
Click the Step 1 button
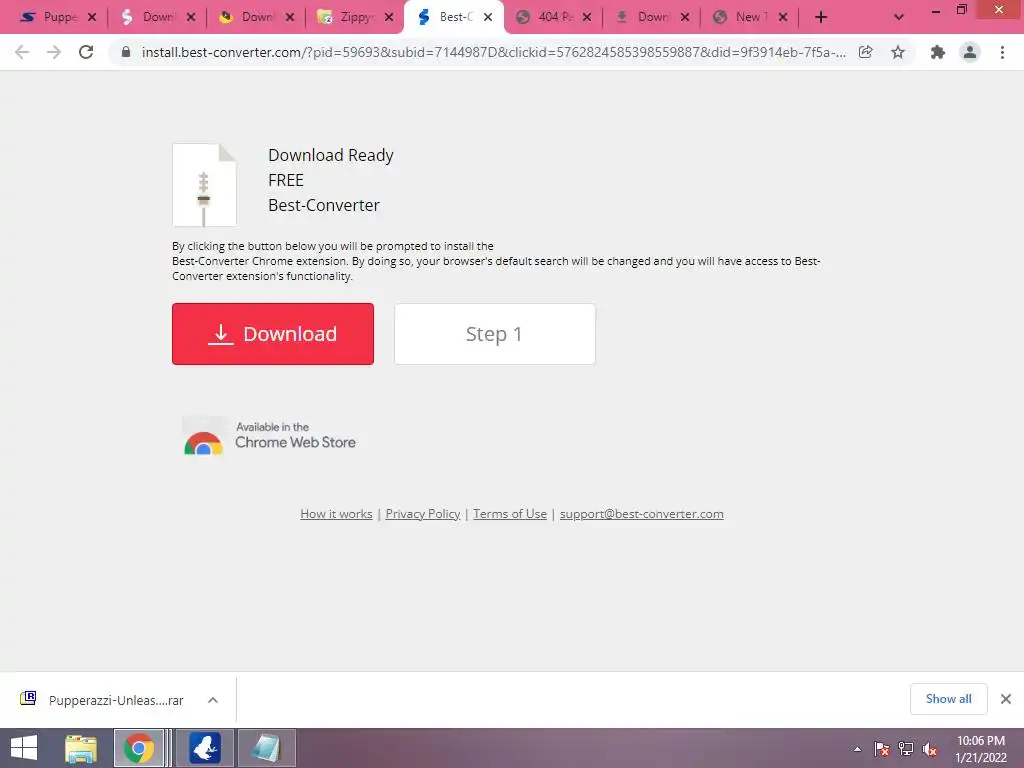pyautogui.click(x=494, y=334)
